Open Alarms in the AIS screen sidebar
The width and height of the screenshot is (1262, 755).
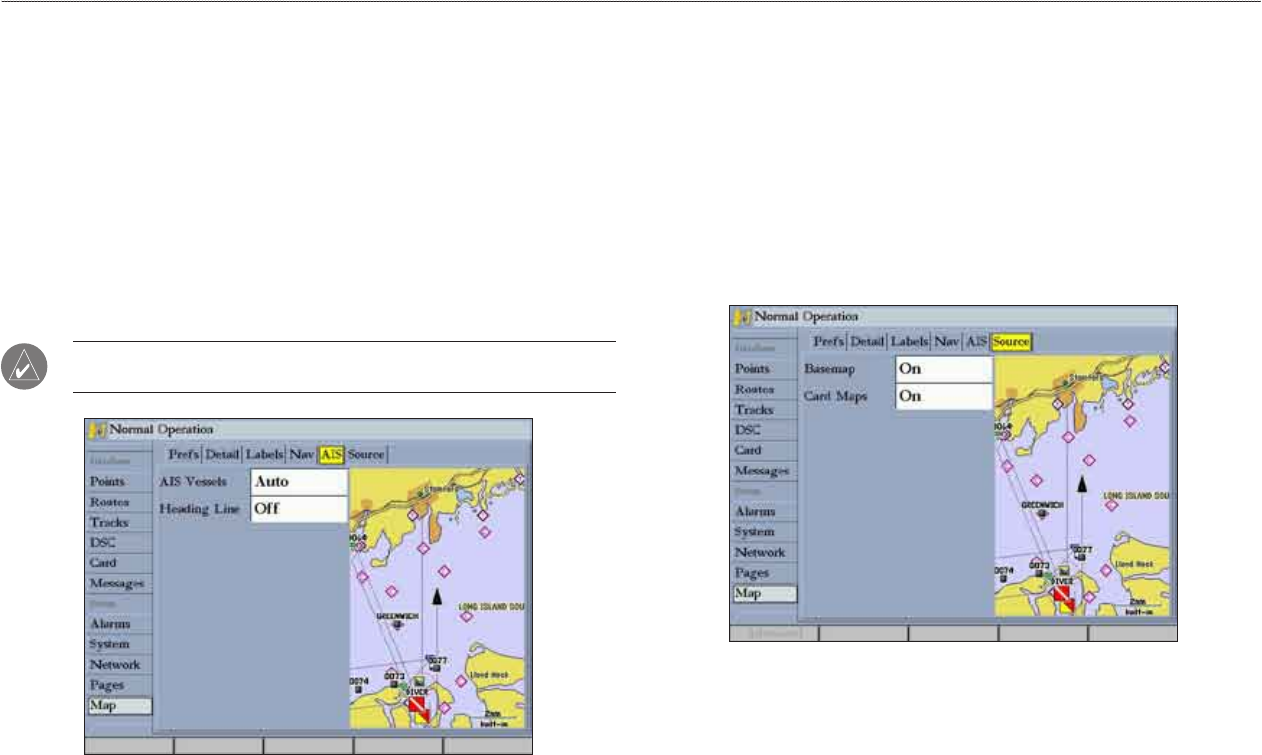119,624
